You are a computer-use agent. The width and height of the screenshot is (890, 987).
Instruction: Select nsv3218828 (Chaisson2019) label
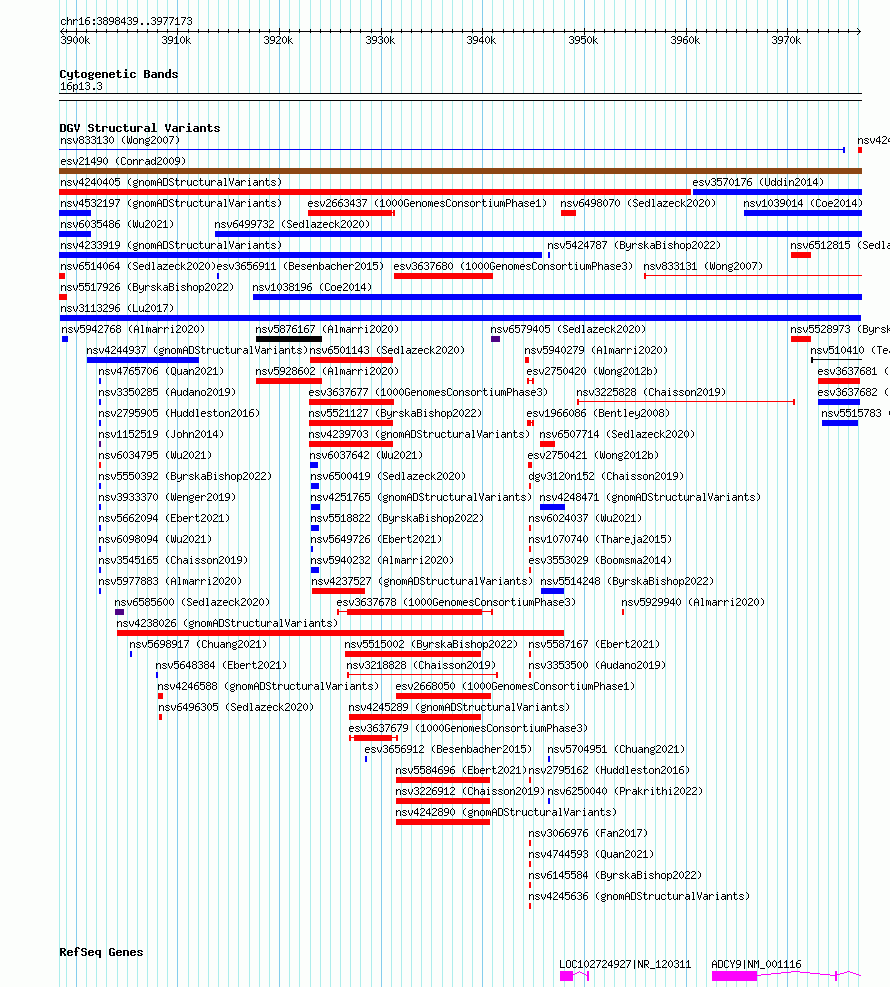coord(421,665)
